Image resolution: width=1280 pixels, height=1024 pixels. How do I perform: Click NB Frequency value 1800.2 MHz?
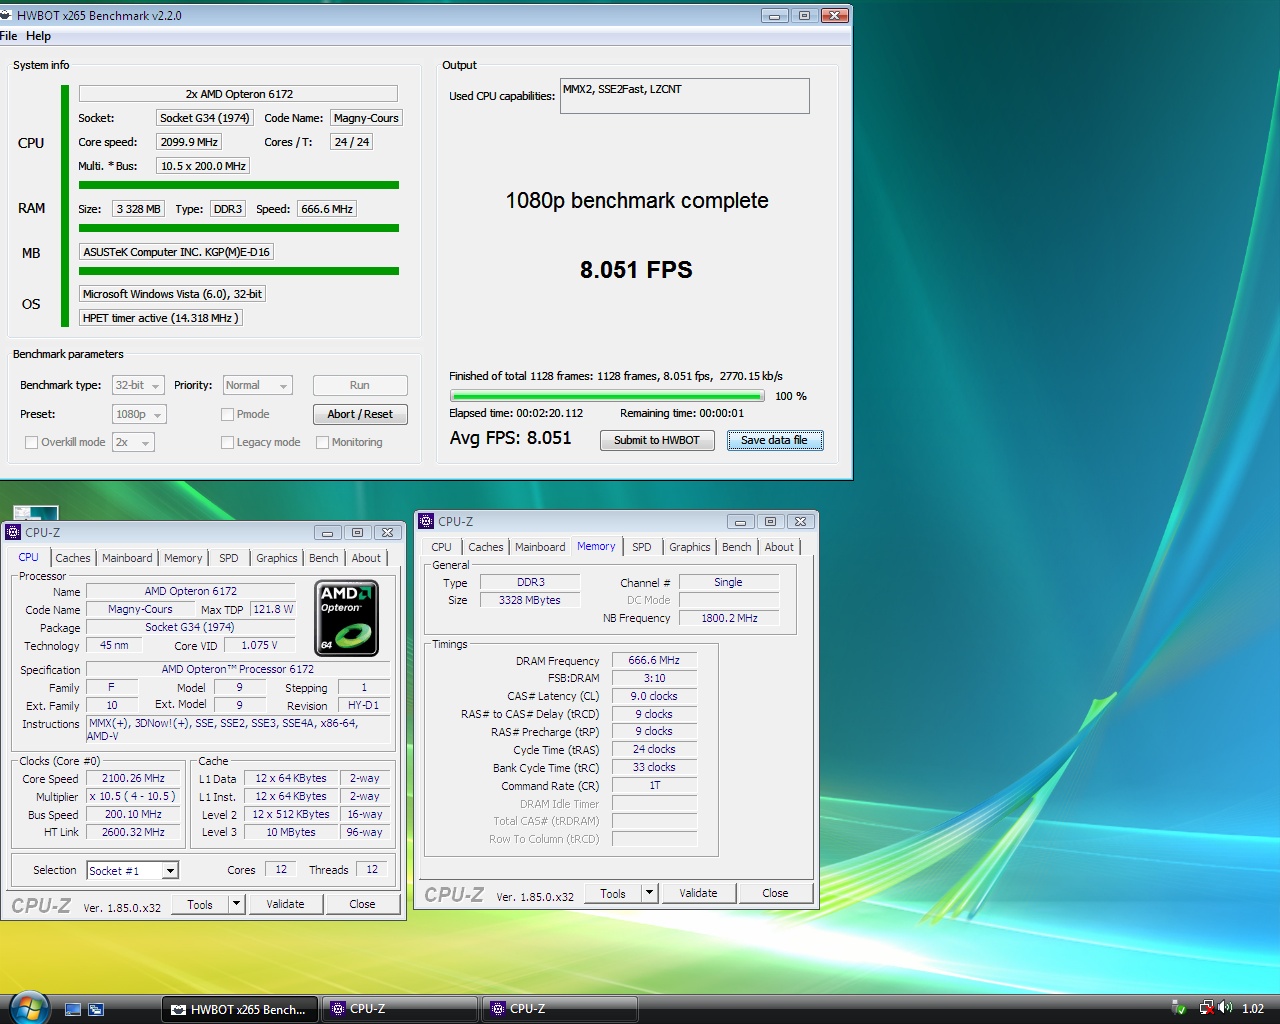(x=729, y=618)
